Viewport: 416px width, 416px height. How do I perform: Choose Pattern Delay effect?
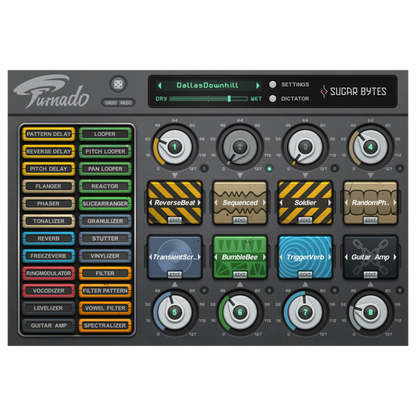(49, 134)
